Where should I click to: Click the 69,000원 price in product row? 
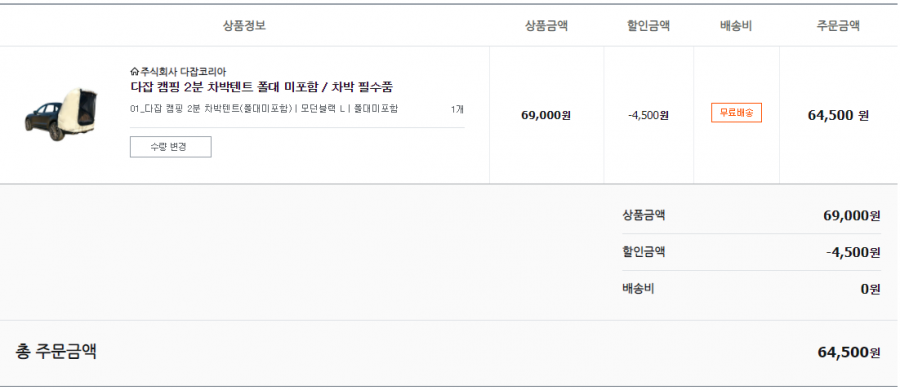point(546,115)
